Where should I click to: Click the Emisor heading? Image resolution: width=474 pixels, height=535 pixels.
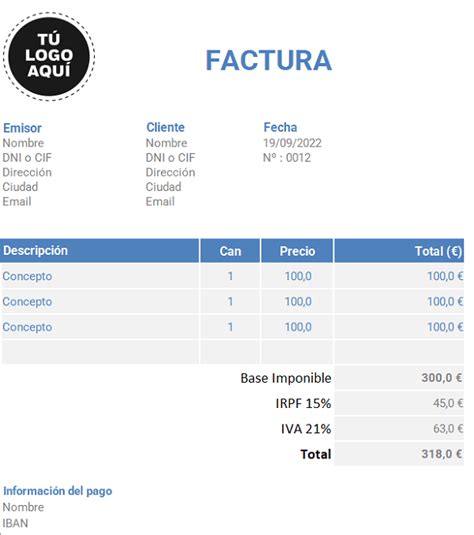[22, 128]
